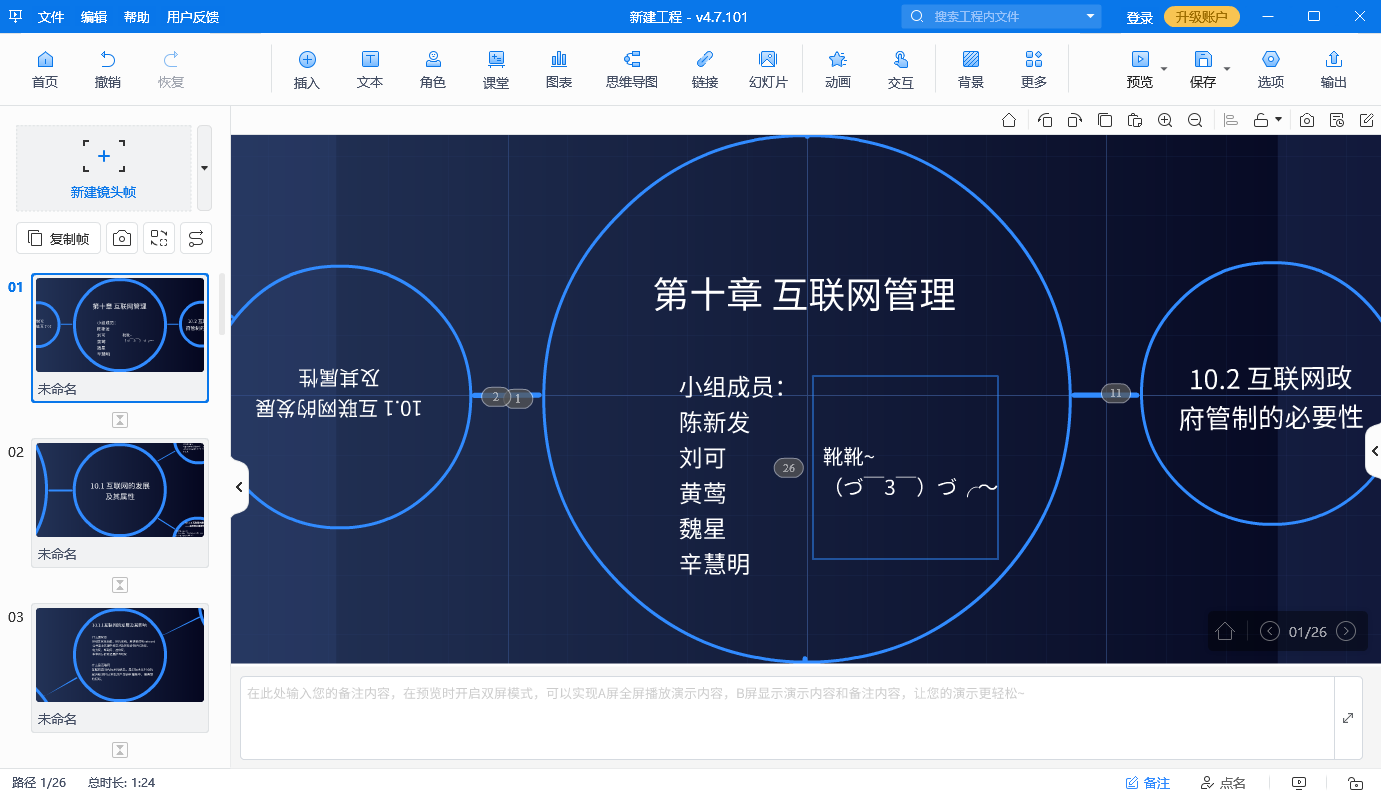
Task: Click canvas toolbar home view icon
Action: pyautogui.click(x=1009, y=120)
